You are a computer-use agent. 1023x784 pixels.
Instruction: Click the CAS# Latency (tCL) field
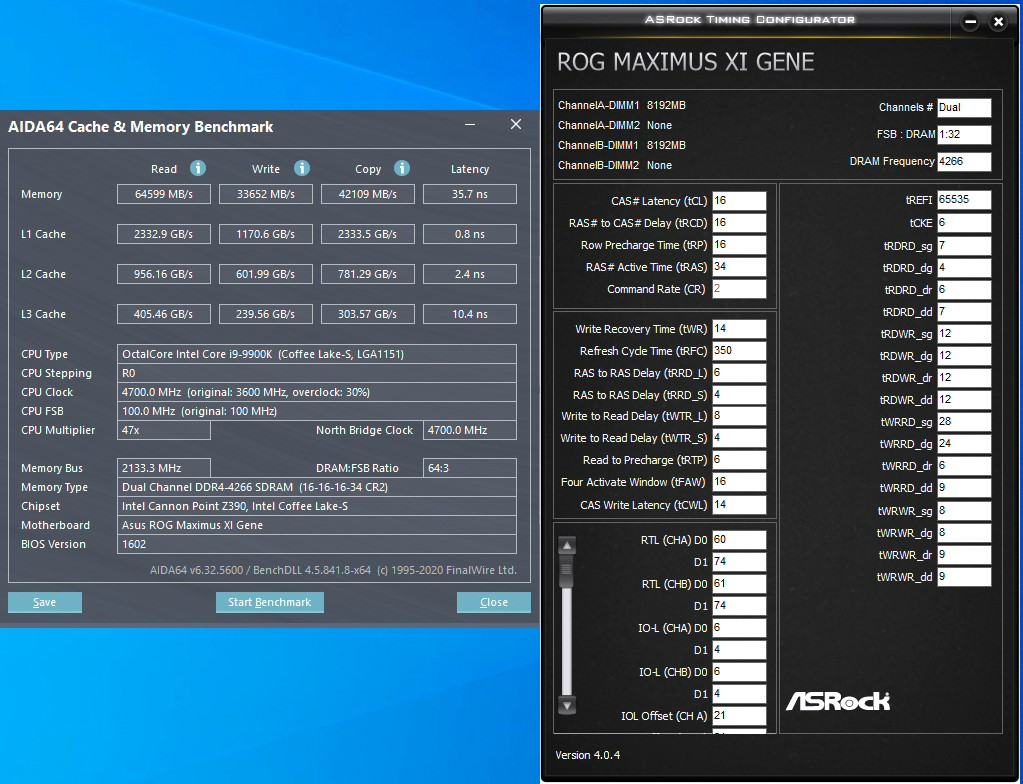739,201
